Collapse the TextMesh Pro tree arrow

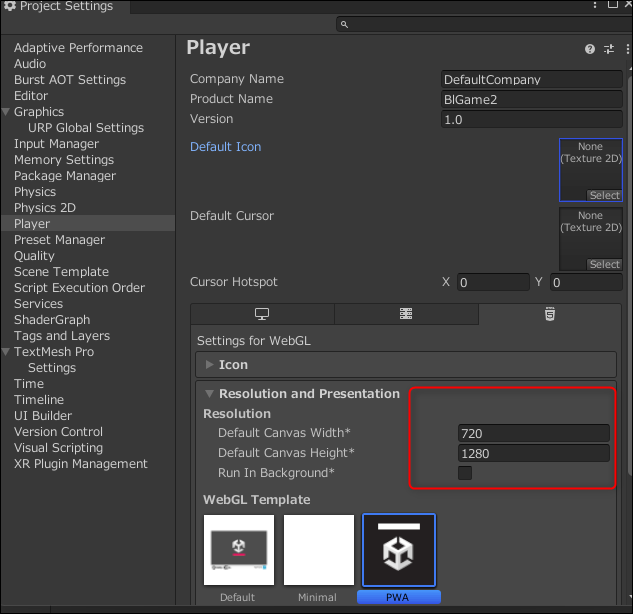(6, 352)
